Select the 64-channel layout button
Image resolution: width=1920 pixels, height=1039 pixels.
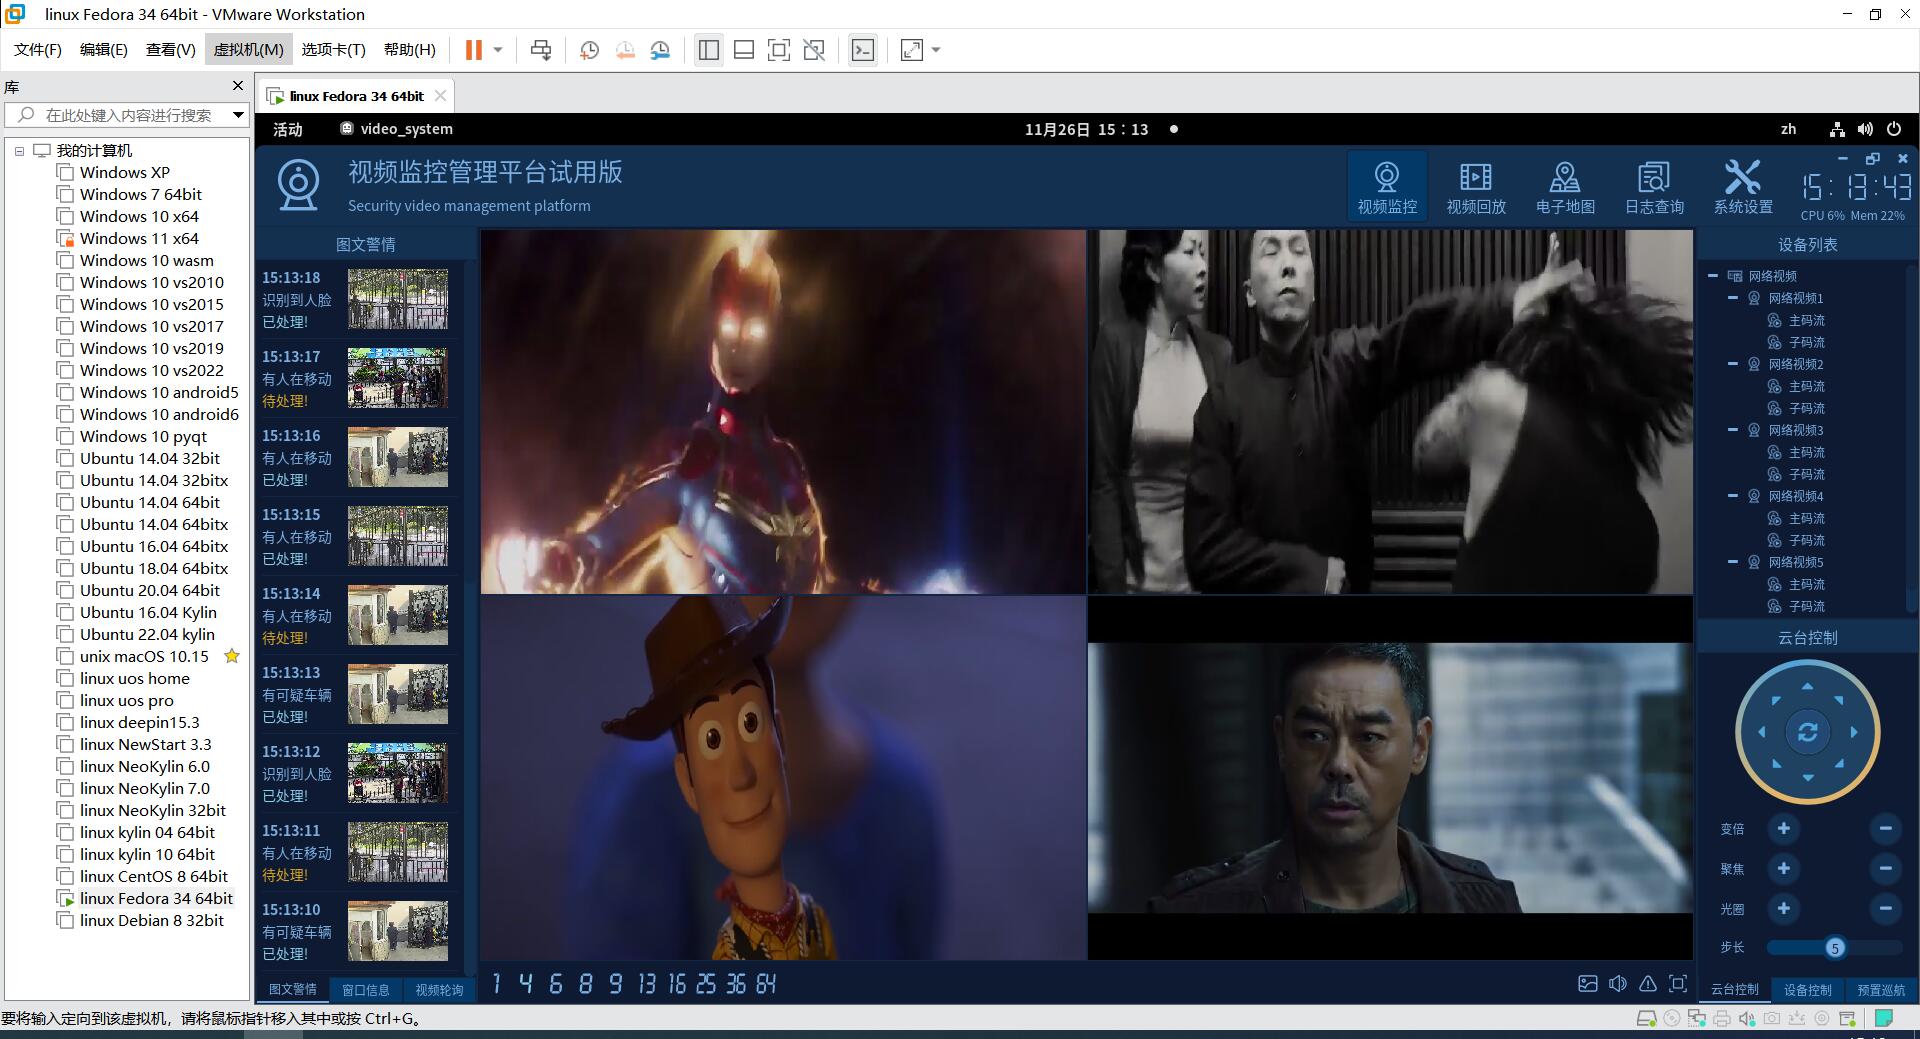[766, 984]
